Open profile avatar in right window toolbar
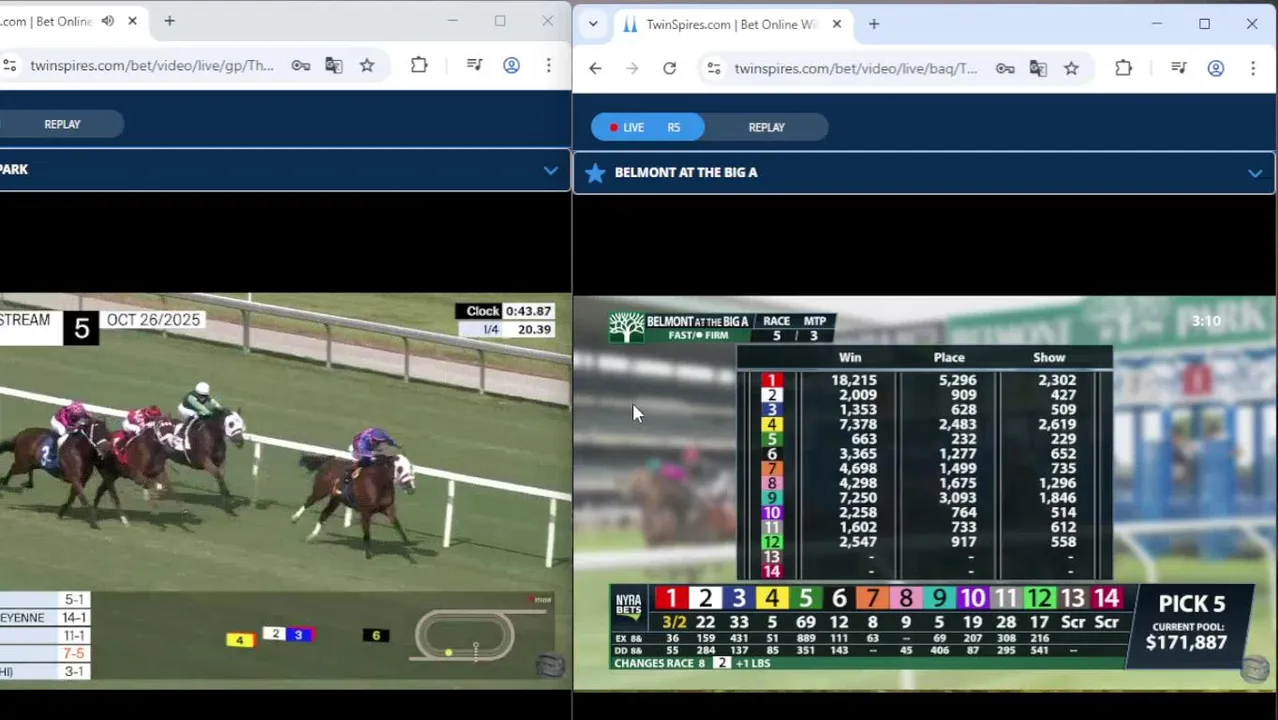The width and height of the screenshot is (1278, 720). (1215, 68)
